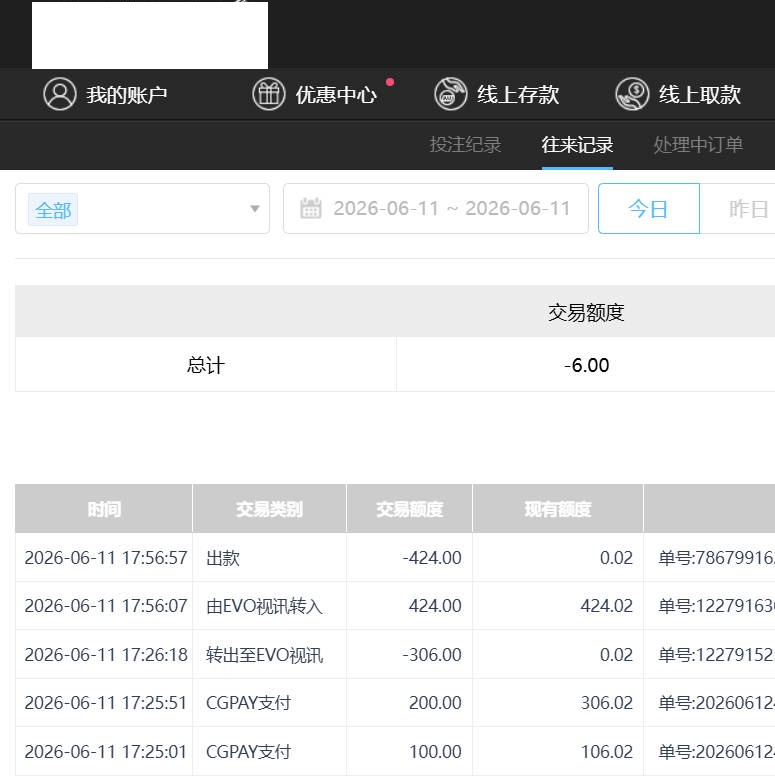
Task: Click the 交易额度 column header in records table
Action: tap(409, 509)
